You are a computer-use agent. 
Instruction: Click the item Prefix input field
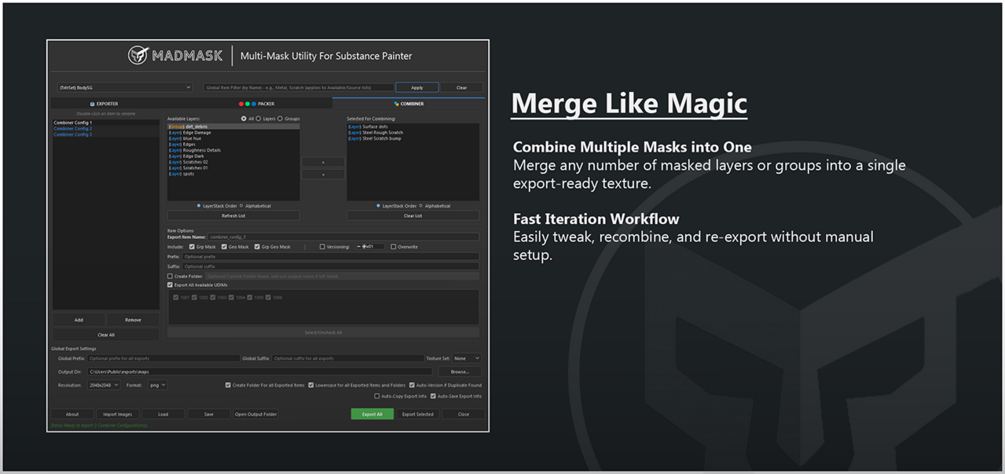330,256
